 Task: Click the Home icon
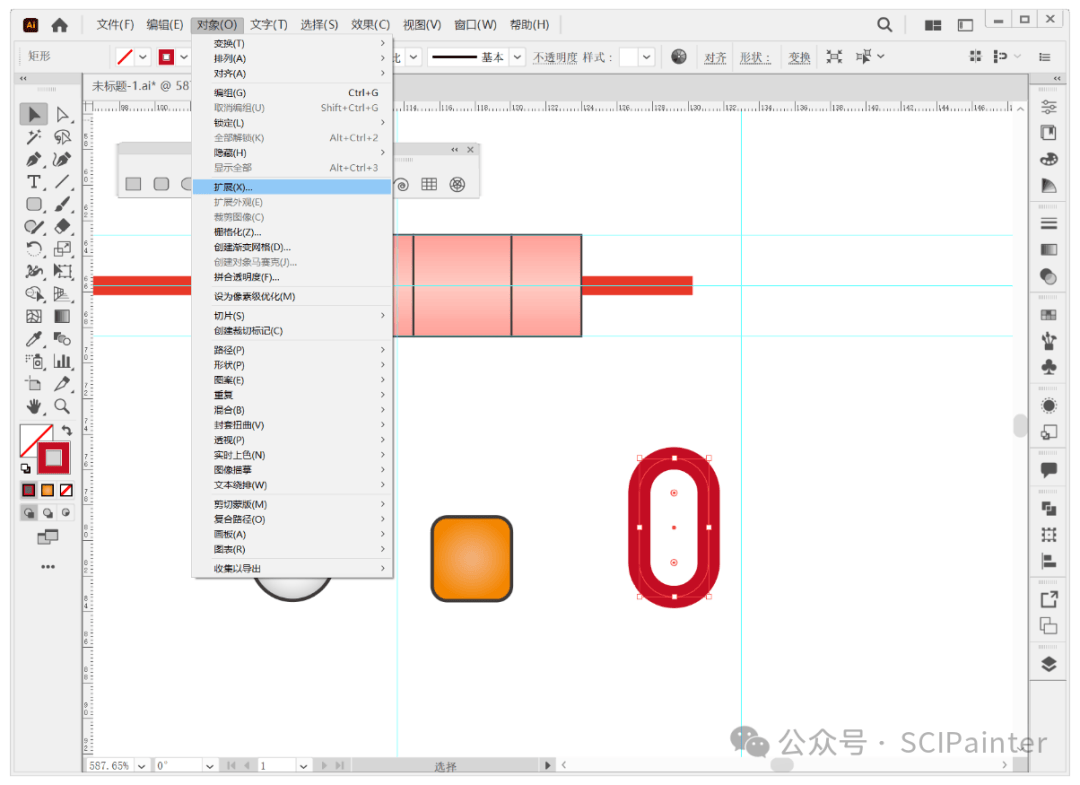(60, 25)
